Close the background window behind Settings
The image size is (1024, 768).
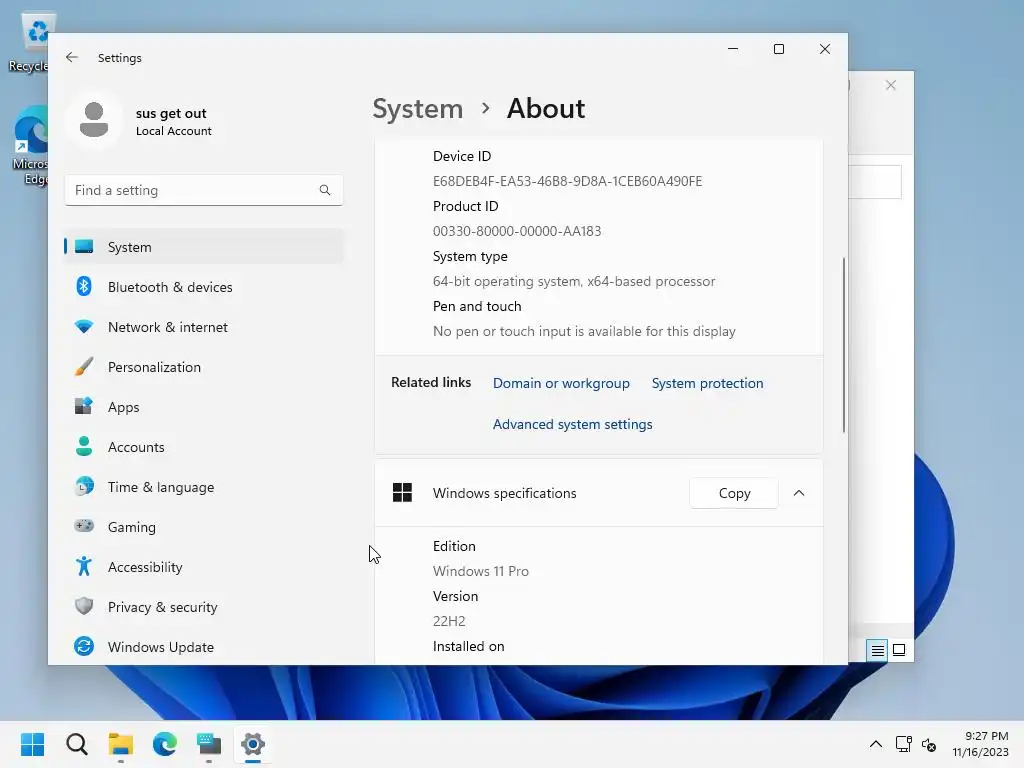coord(891,85)
